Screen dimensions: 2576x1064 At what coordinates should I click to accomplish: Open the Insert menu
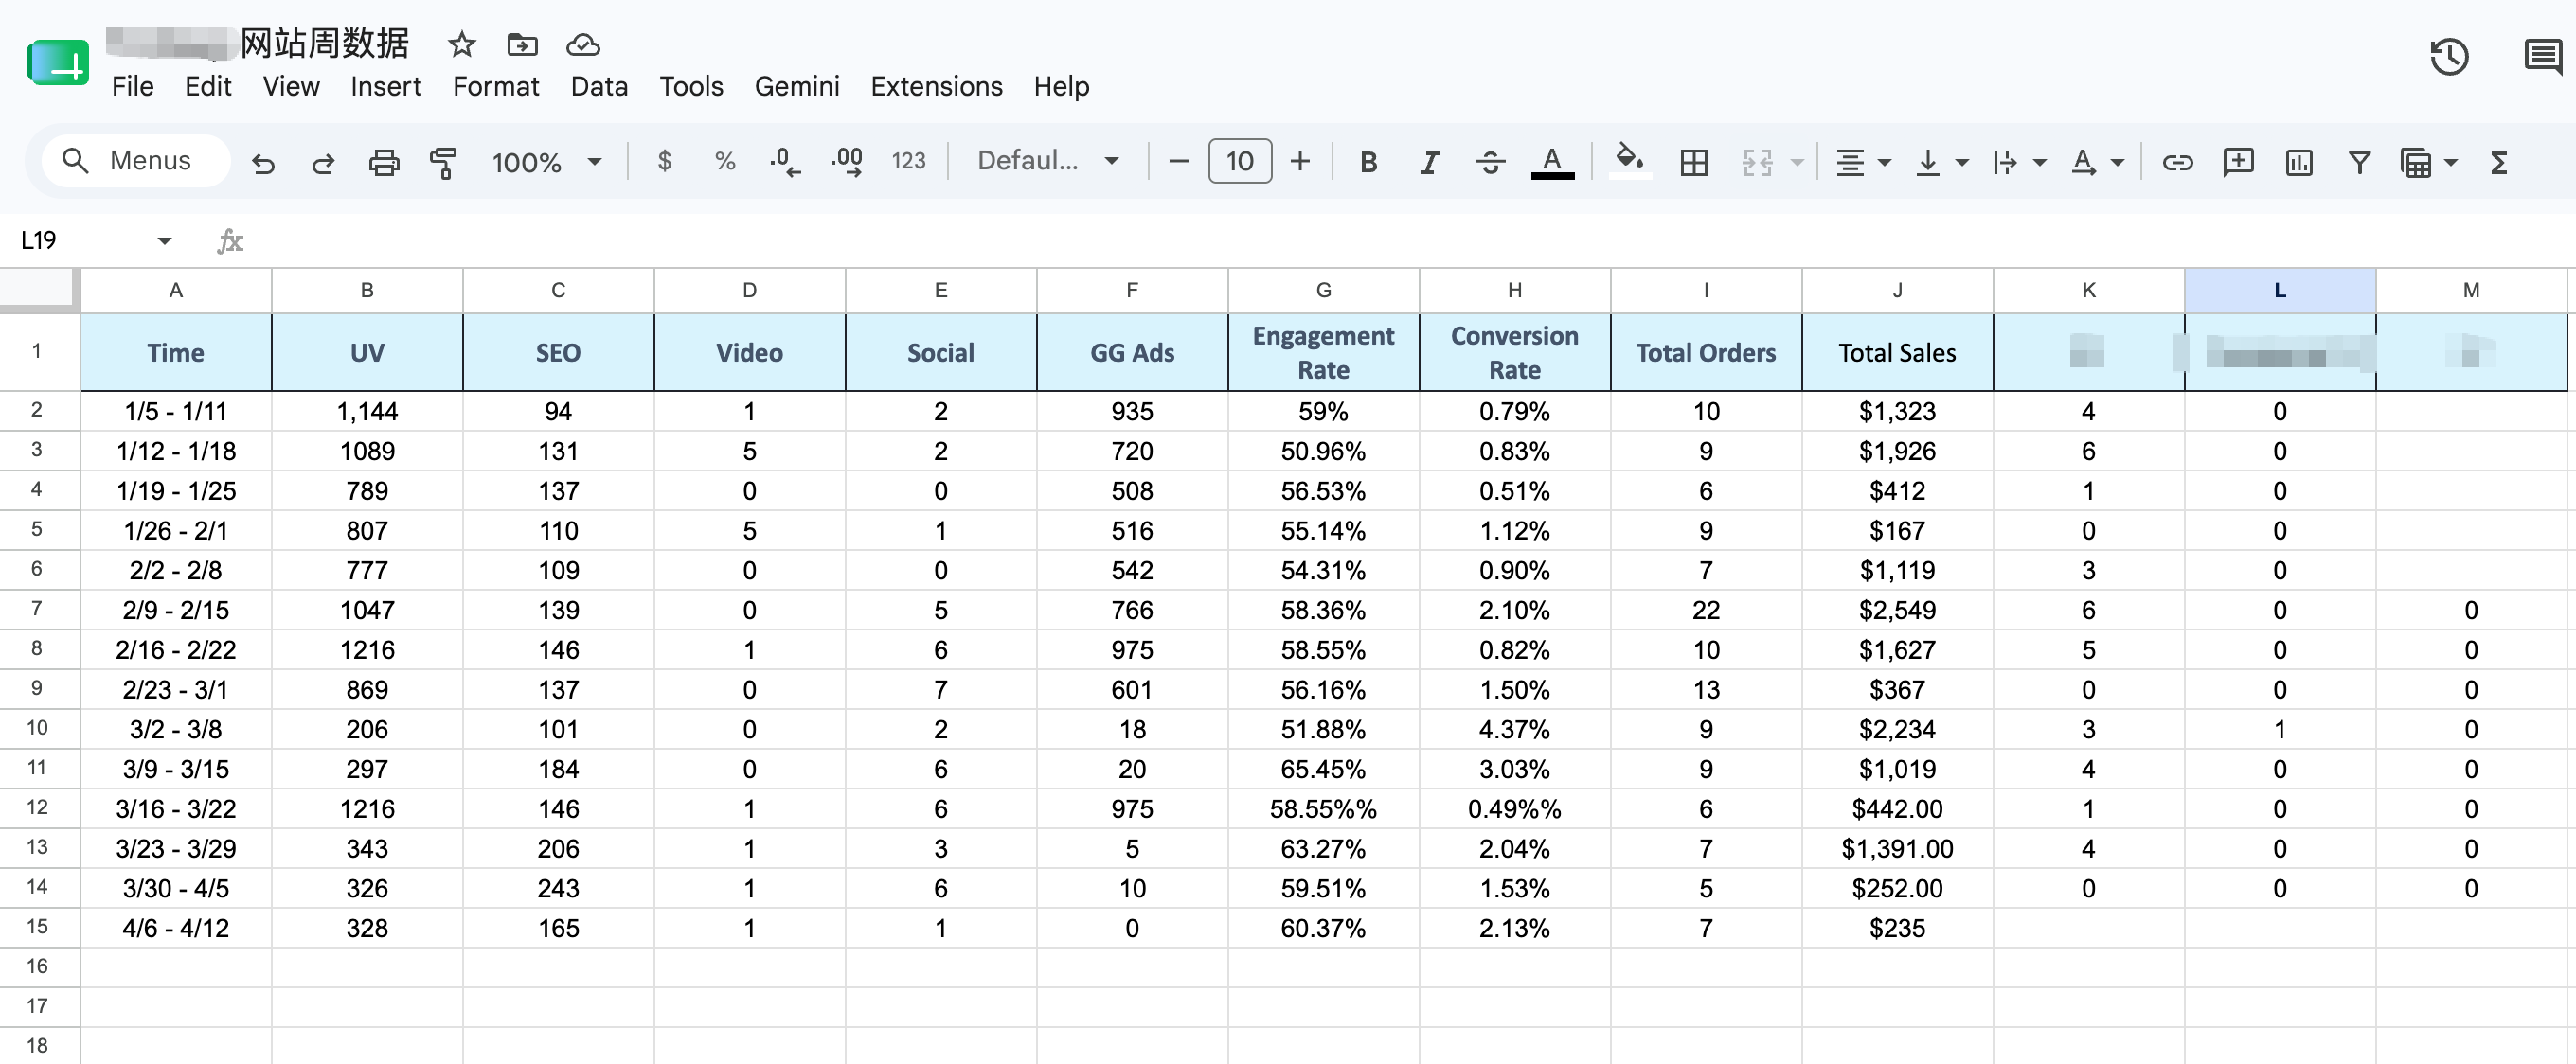tap(385, 87)
